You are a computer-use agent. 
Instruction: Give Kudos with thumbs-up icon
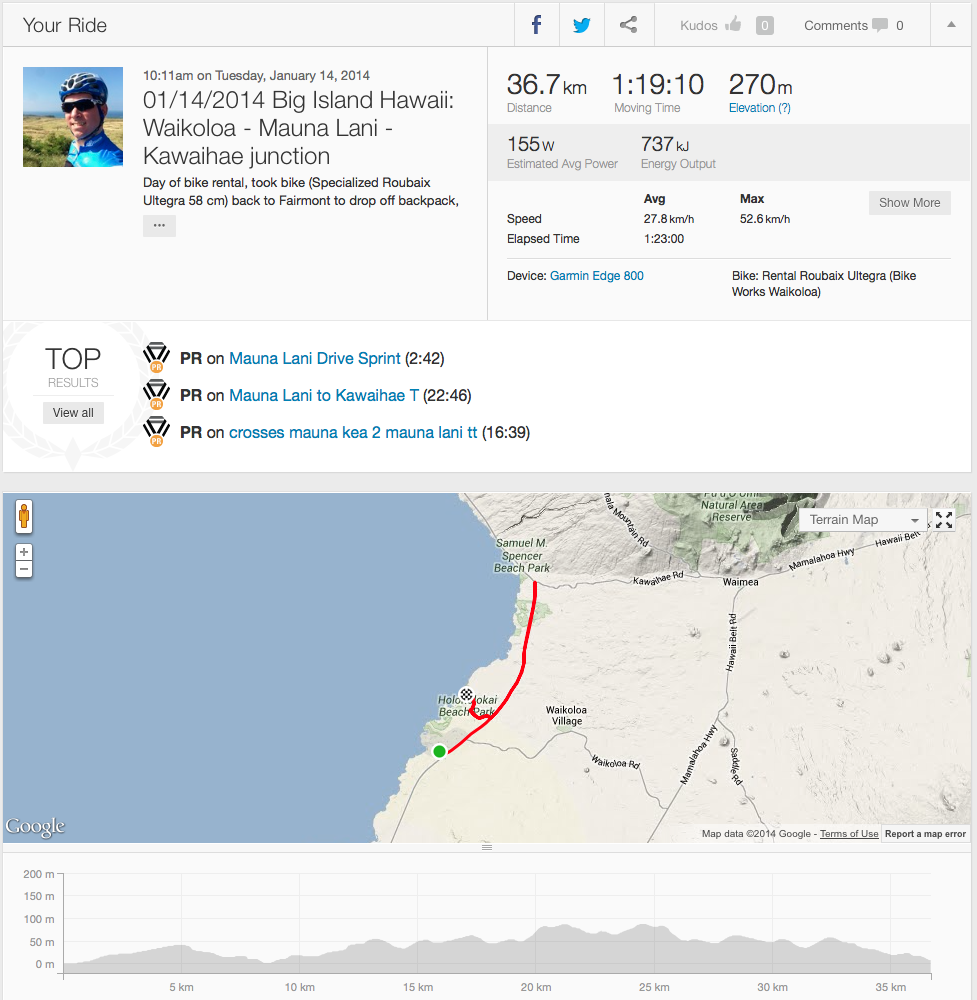coord(733,25)
